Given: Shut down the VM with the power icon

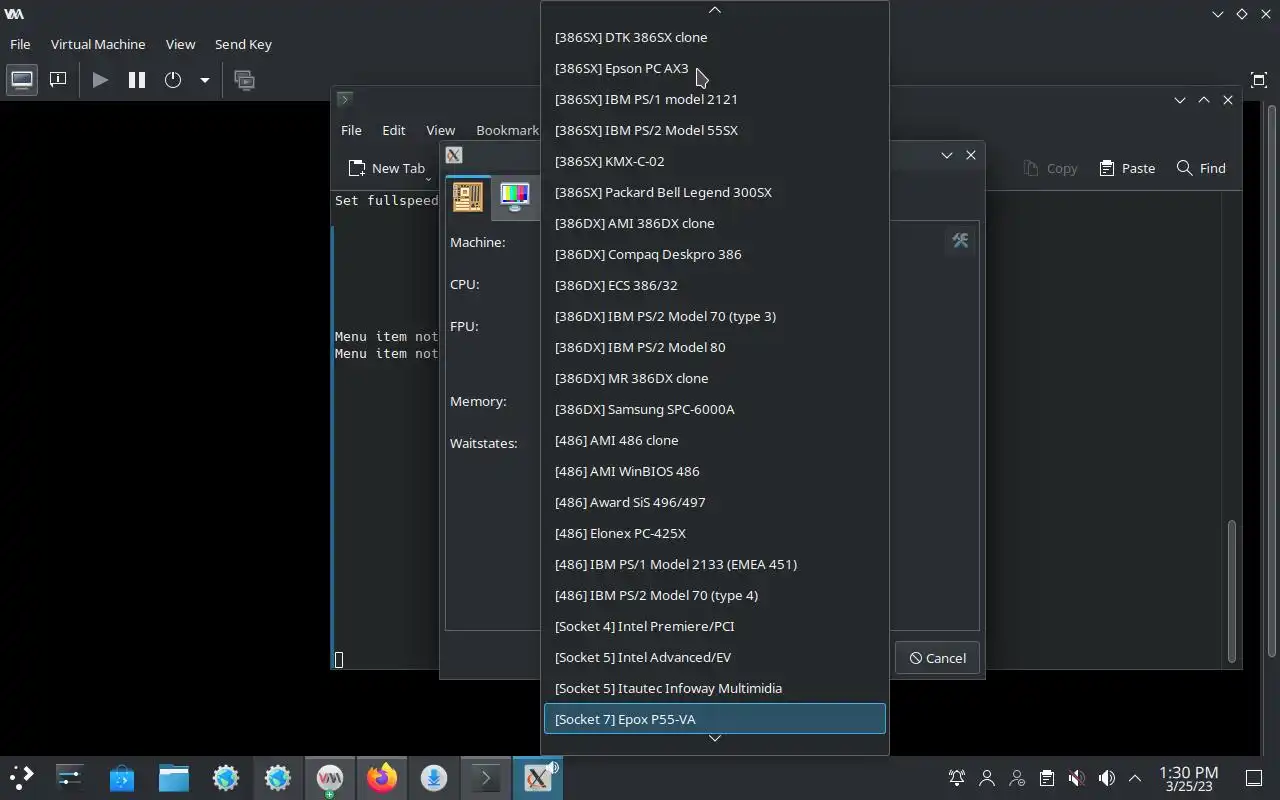Looking at the screenshot, I should point(173,80).
